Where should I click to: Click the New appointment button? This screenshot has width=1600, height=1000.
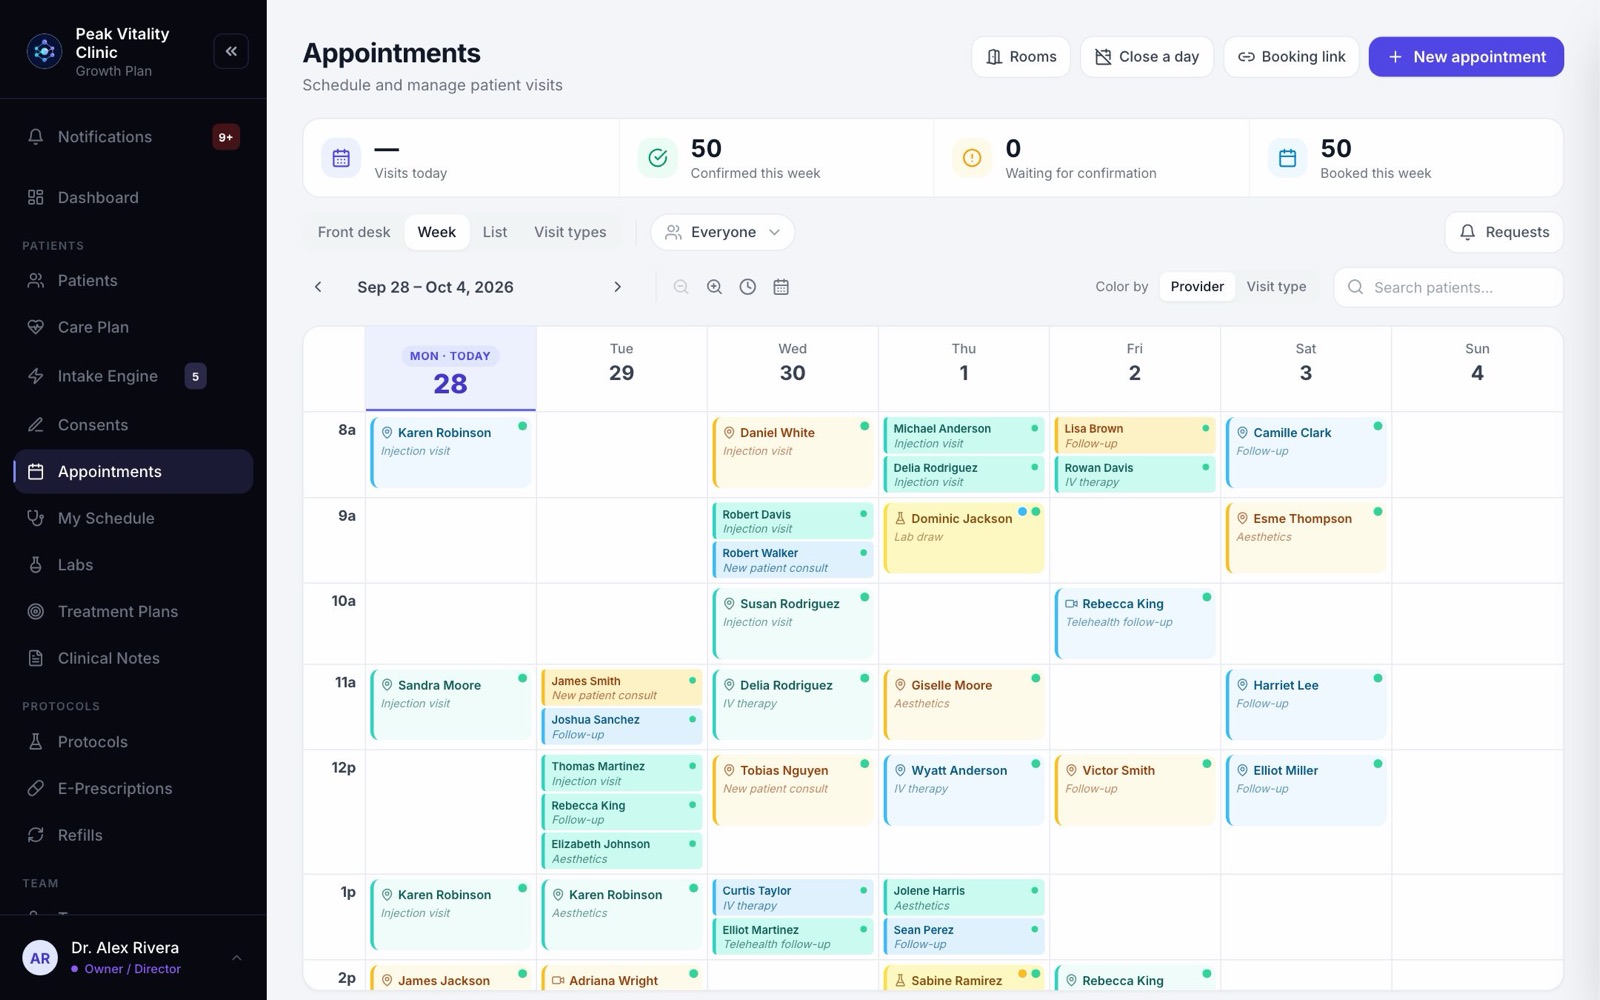pos(1466,57)
